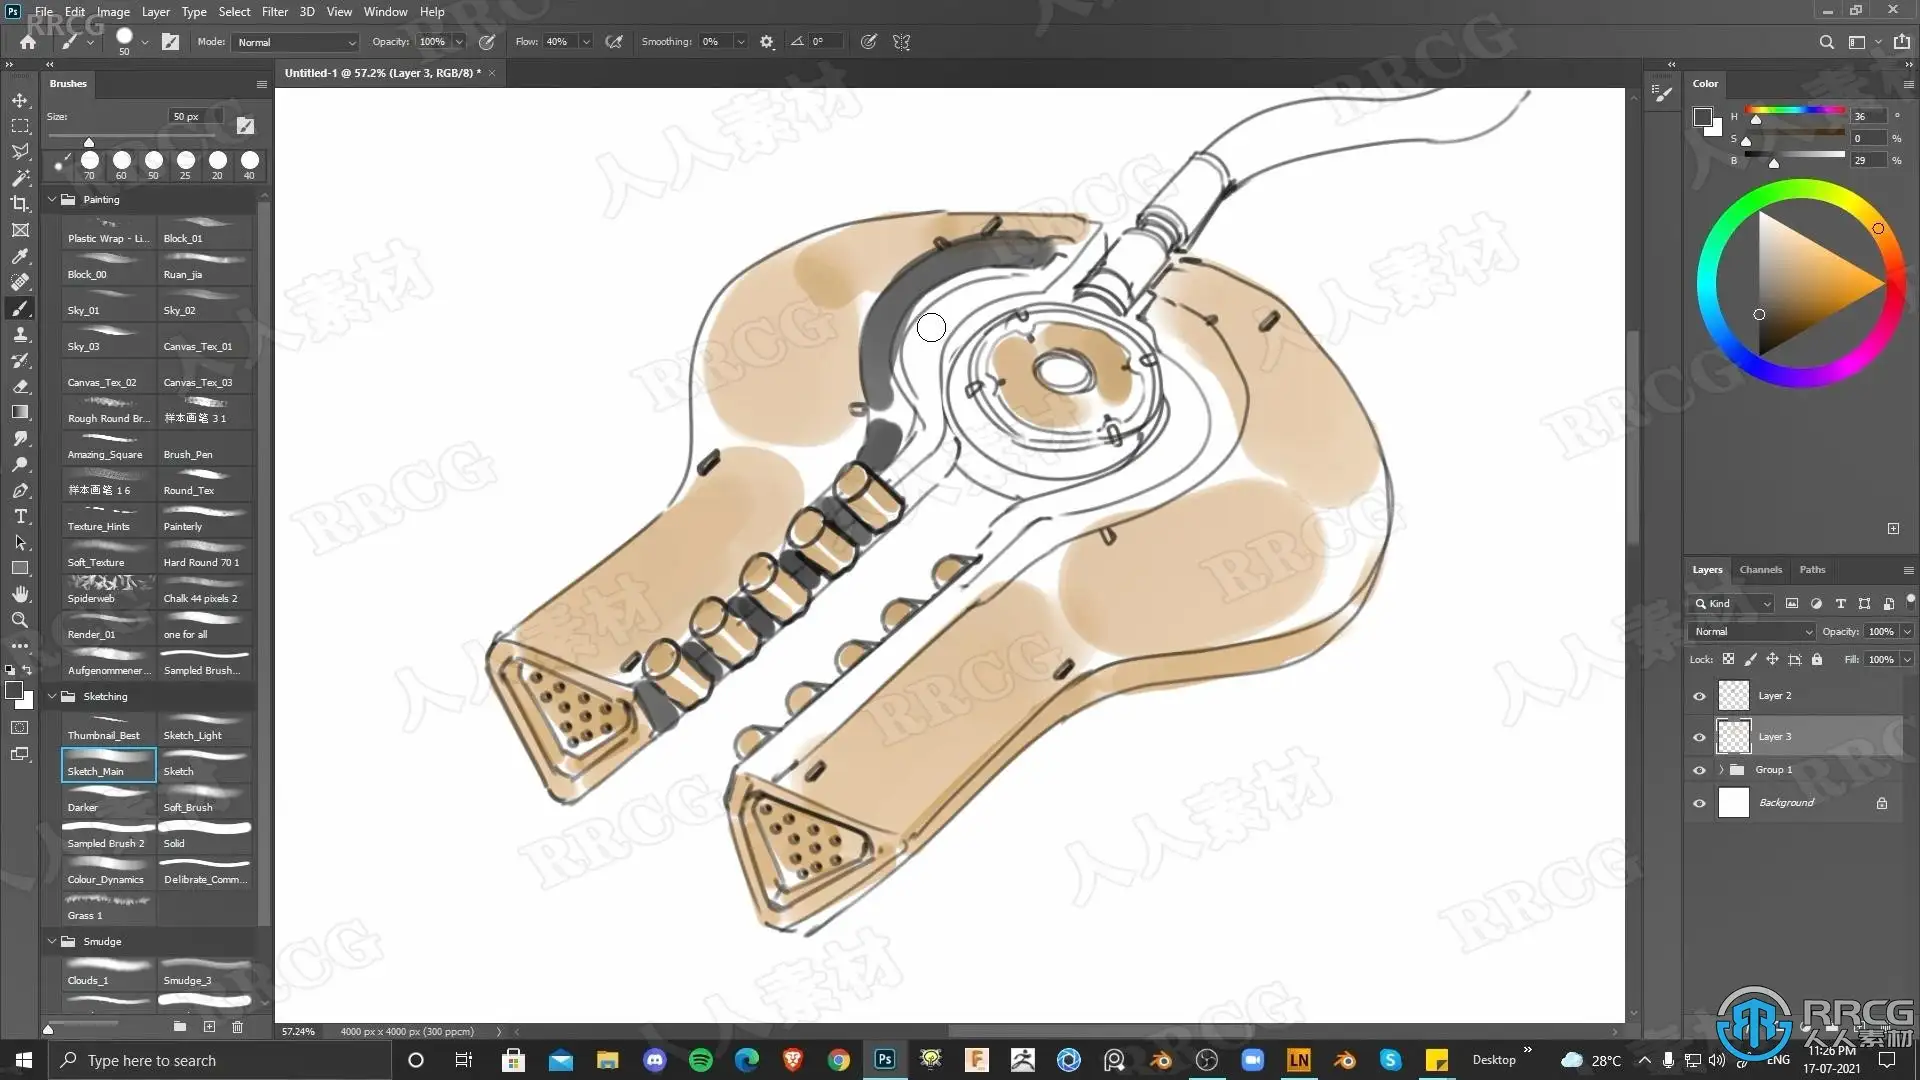The width and height of the screenshot is (1920, 1080).
Task: Open smoothing options gear icon
Action: [767, 42]
